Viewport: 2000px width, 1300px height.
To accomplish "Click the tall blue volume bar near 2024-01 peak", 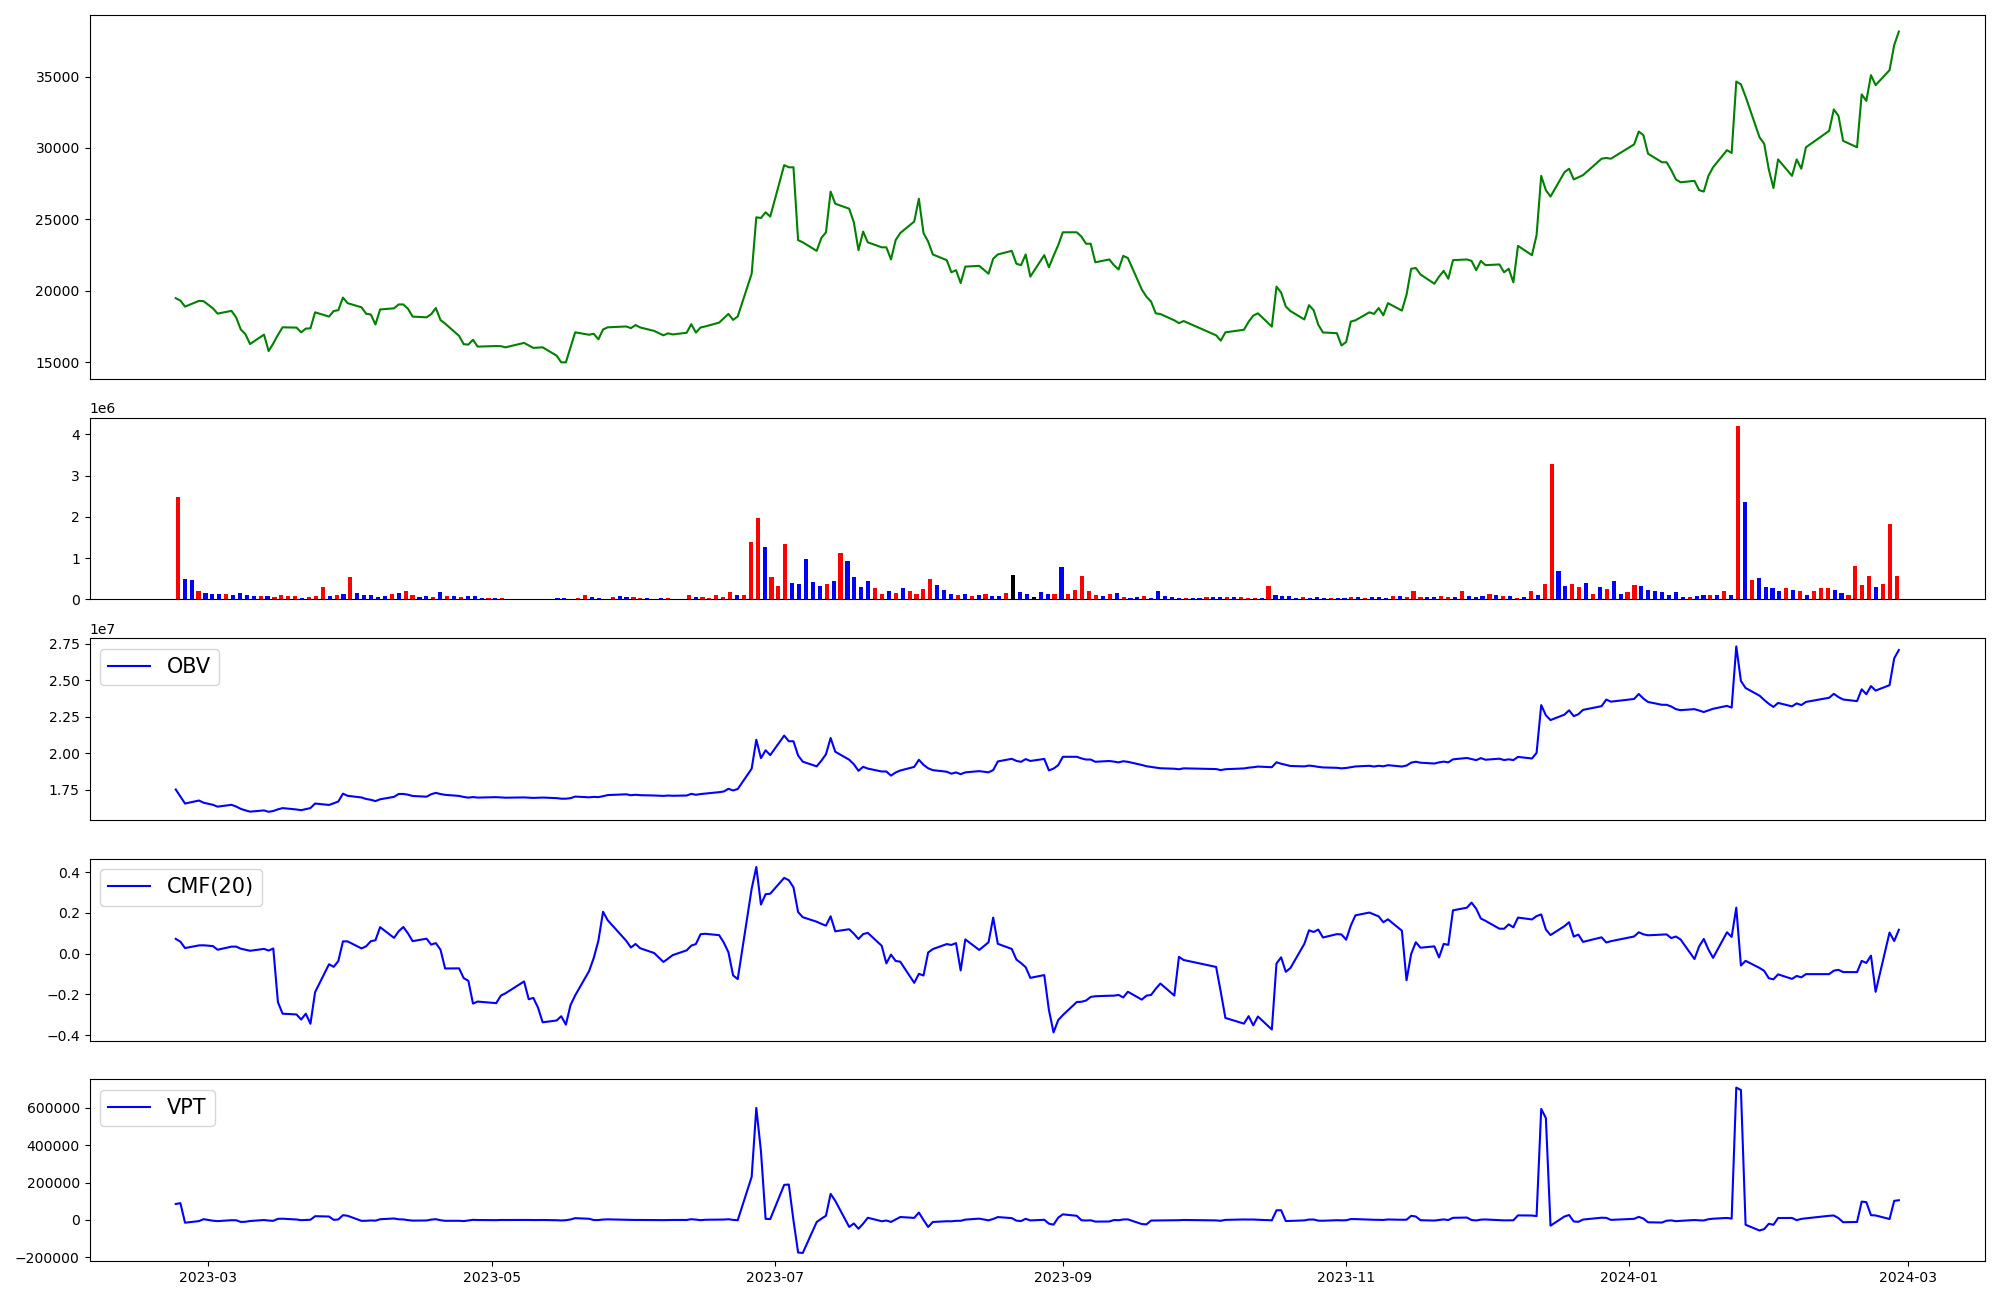I will pyautogui.click(x=1745, y=550).
